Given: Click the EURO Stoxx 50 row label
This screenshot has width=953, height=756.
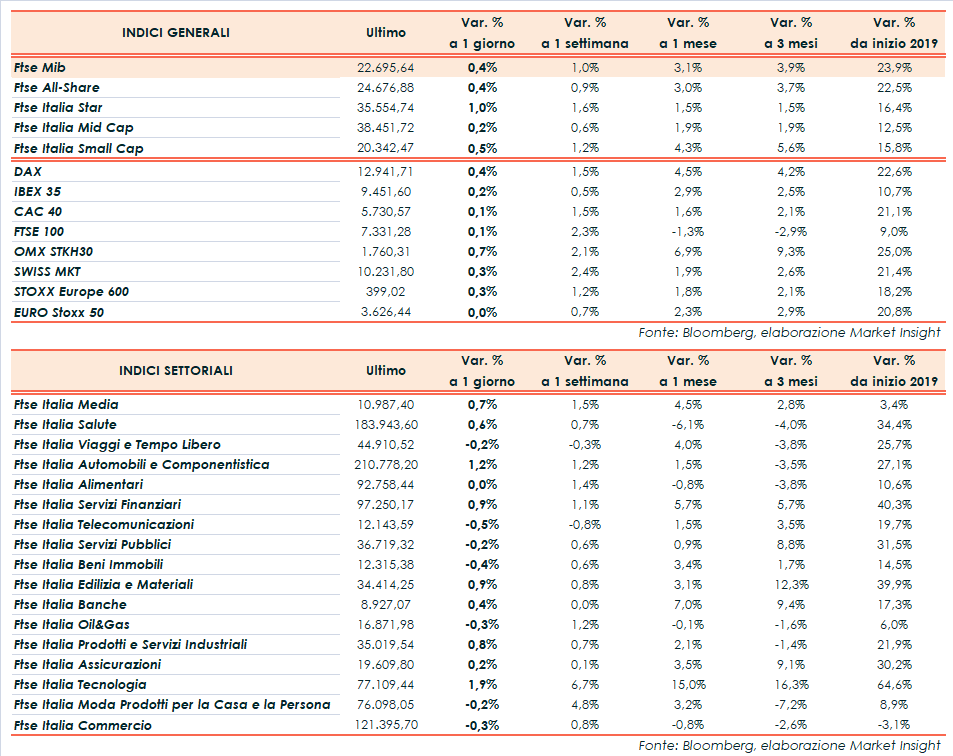Looking at the screenshot, I should pos(59,312).
